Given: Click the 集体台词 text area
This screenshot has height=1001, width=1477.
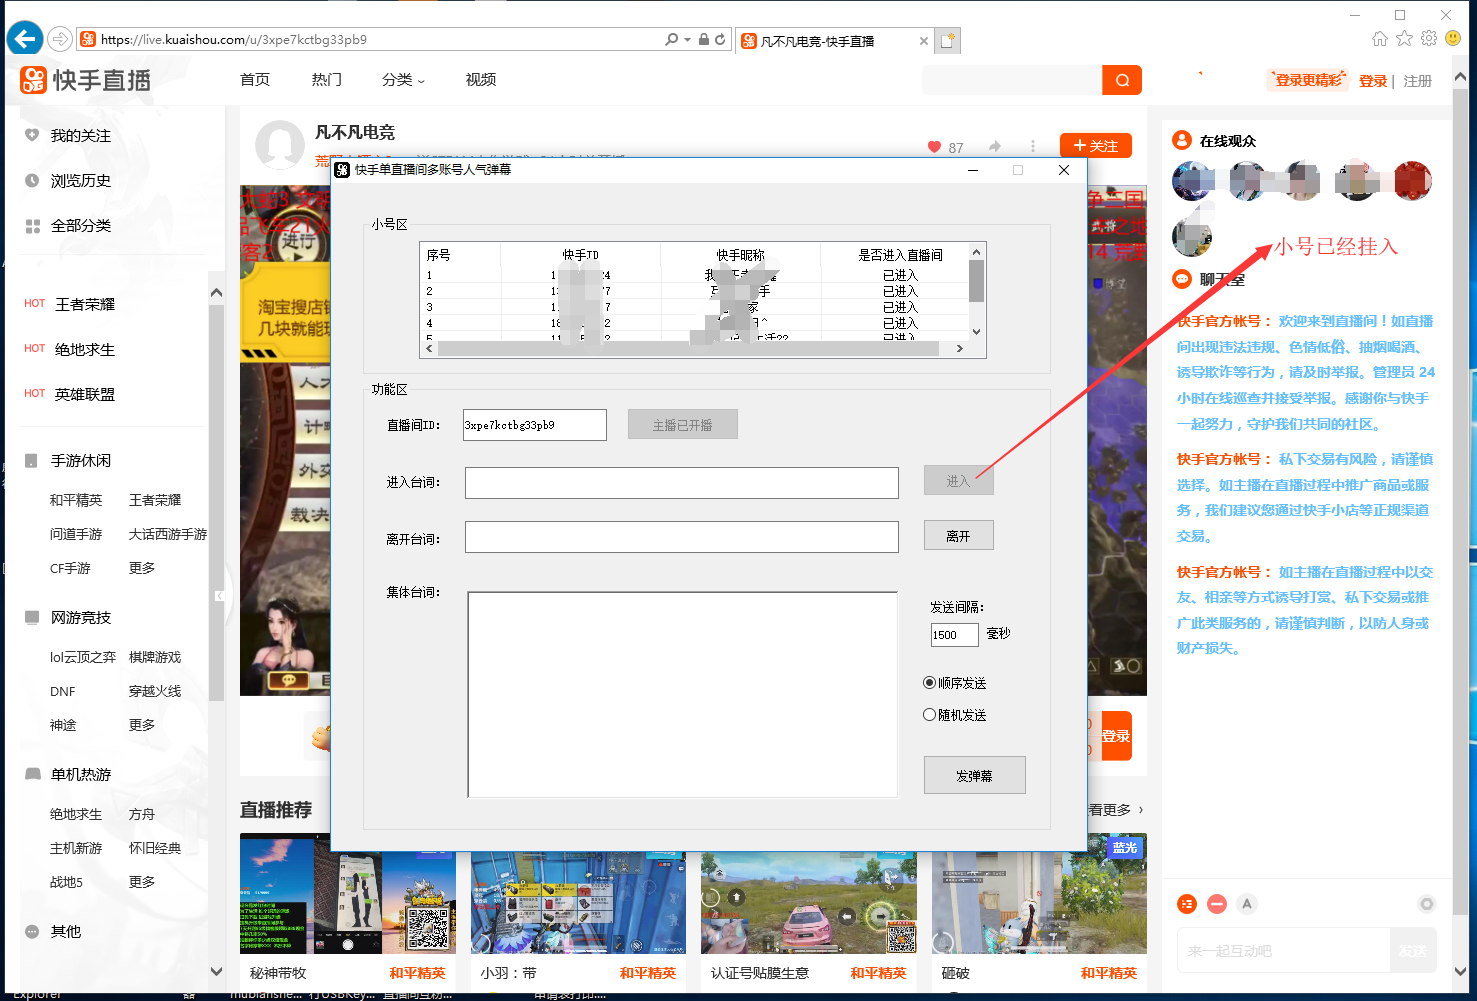Looking at the screenshot, I should click(x=683, y=694).
